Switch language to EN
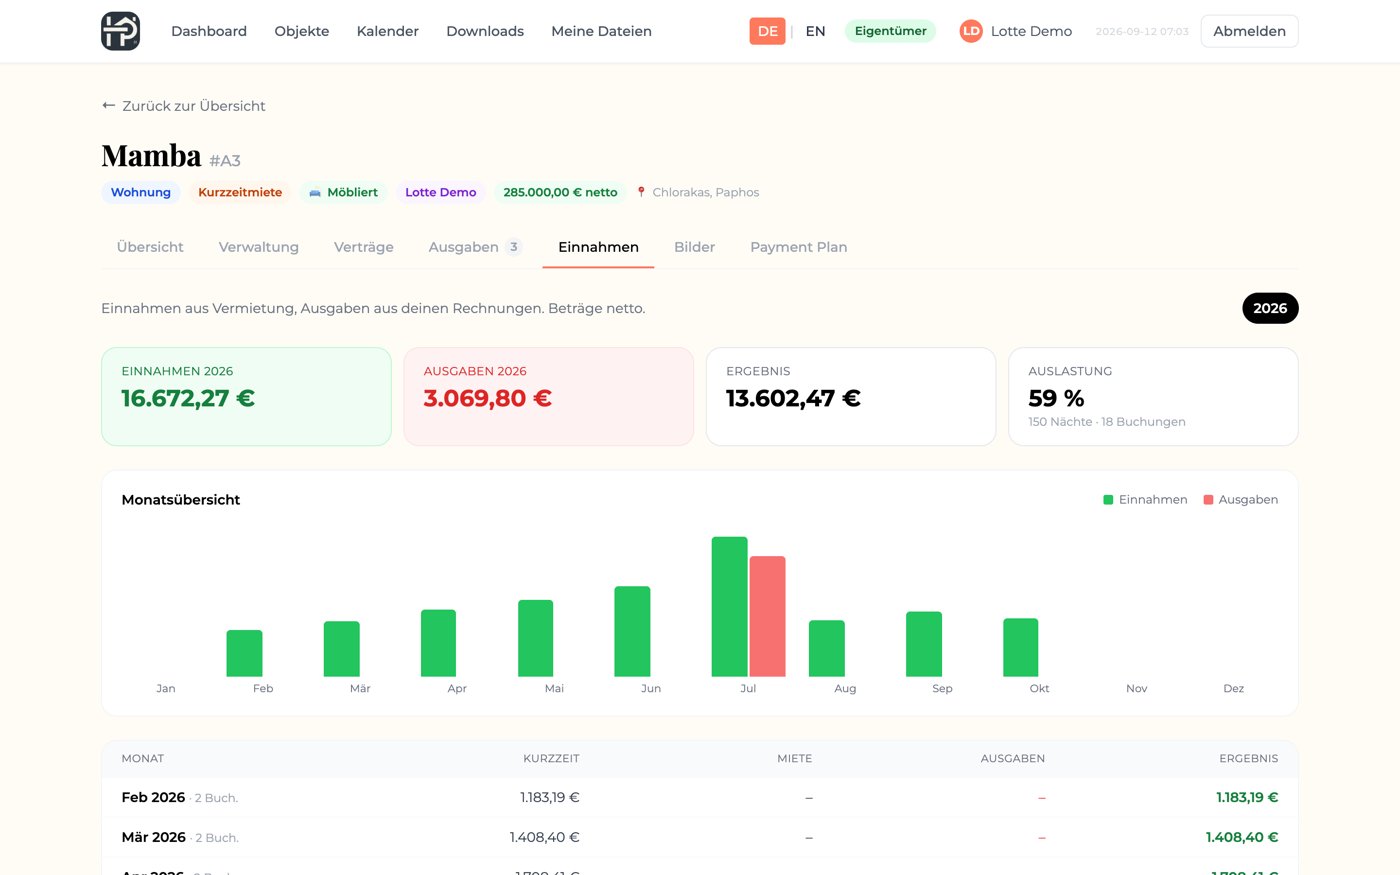This screenshot has width=1400, height=875. tap(816, 31)
